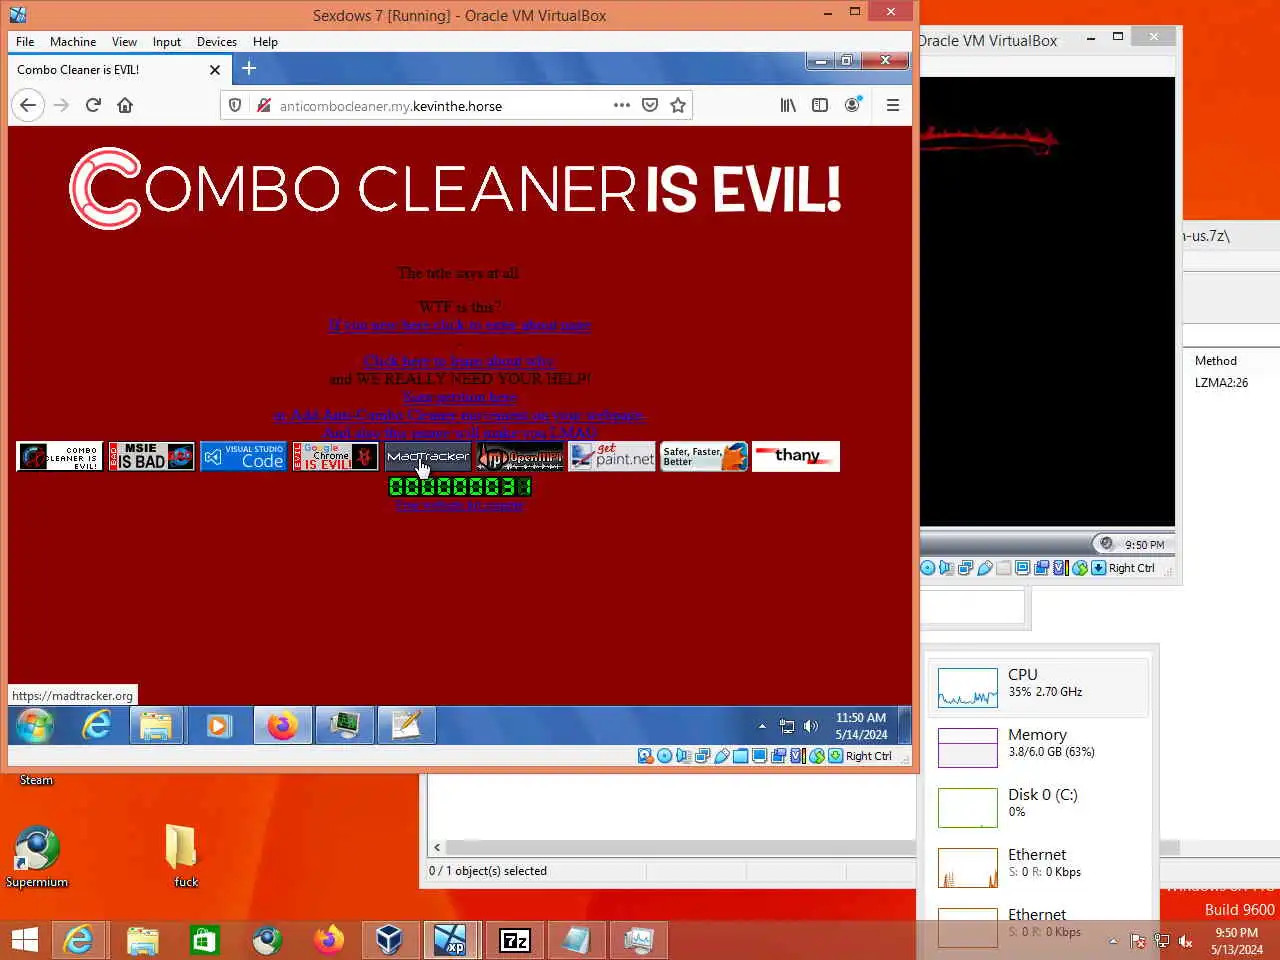Open the File menu of VirtualBox
The image size is (1280, 960).
(x=25, y=42)
